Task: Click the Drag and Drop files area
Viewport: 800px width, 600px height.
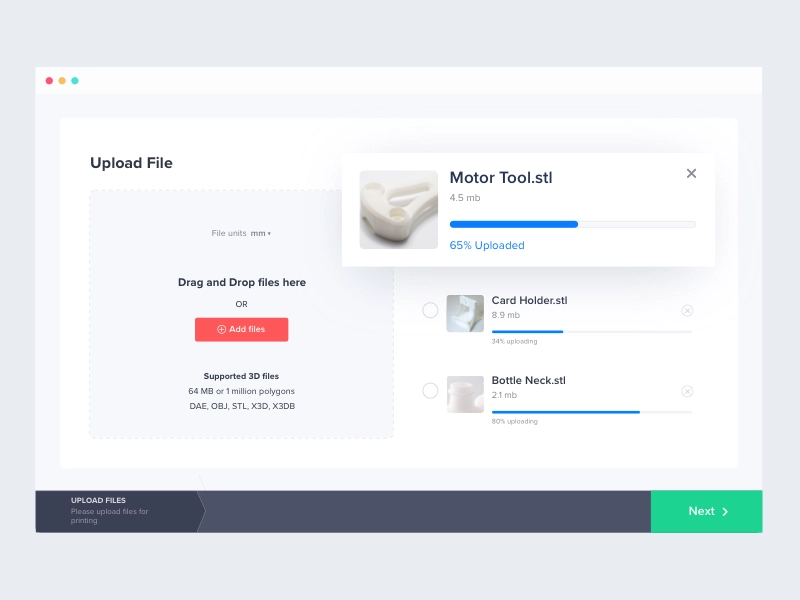Action: (x=241, y=283)
